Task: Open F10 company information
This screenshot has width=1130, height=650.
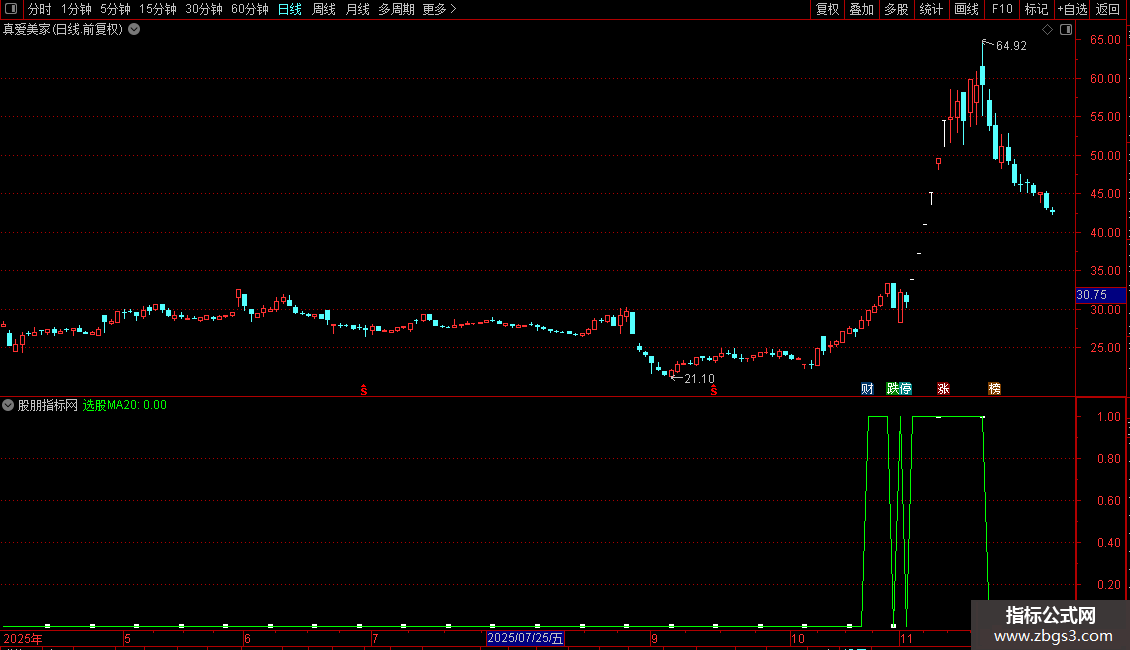Action: click(1002, 9)
